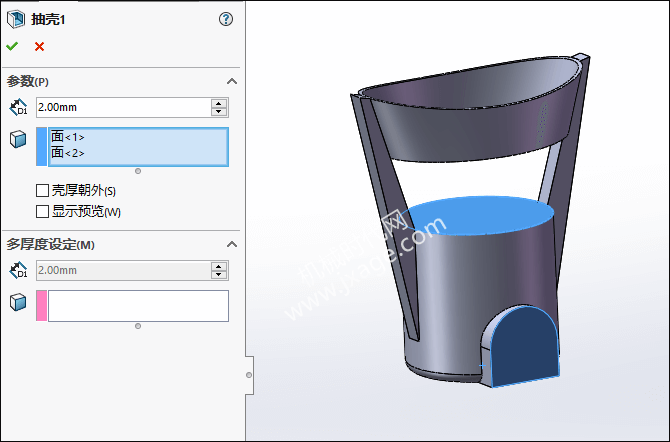Collapse the 参数(P) section

(232, 81)
